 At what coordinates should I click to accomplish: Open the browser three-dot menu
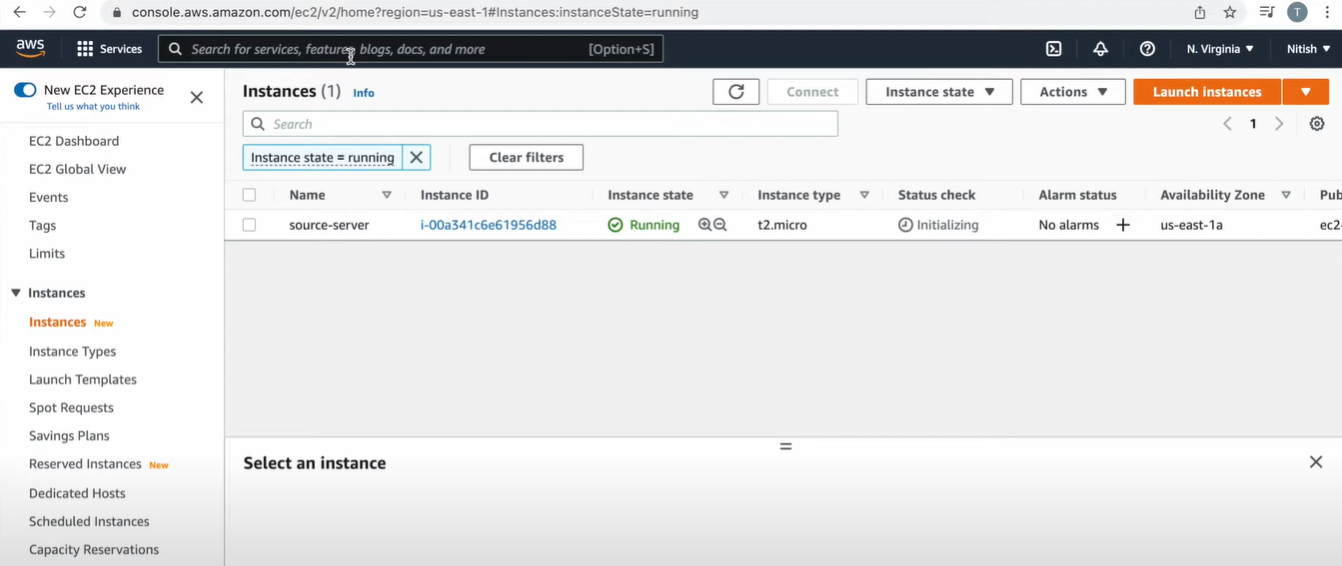click(1328, 12)
